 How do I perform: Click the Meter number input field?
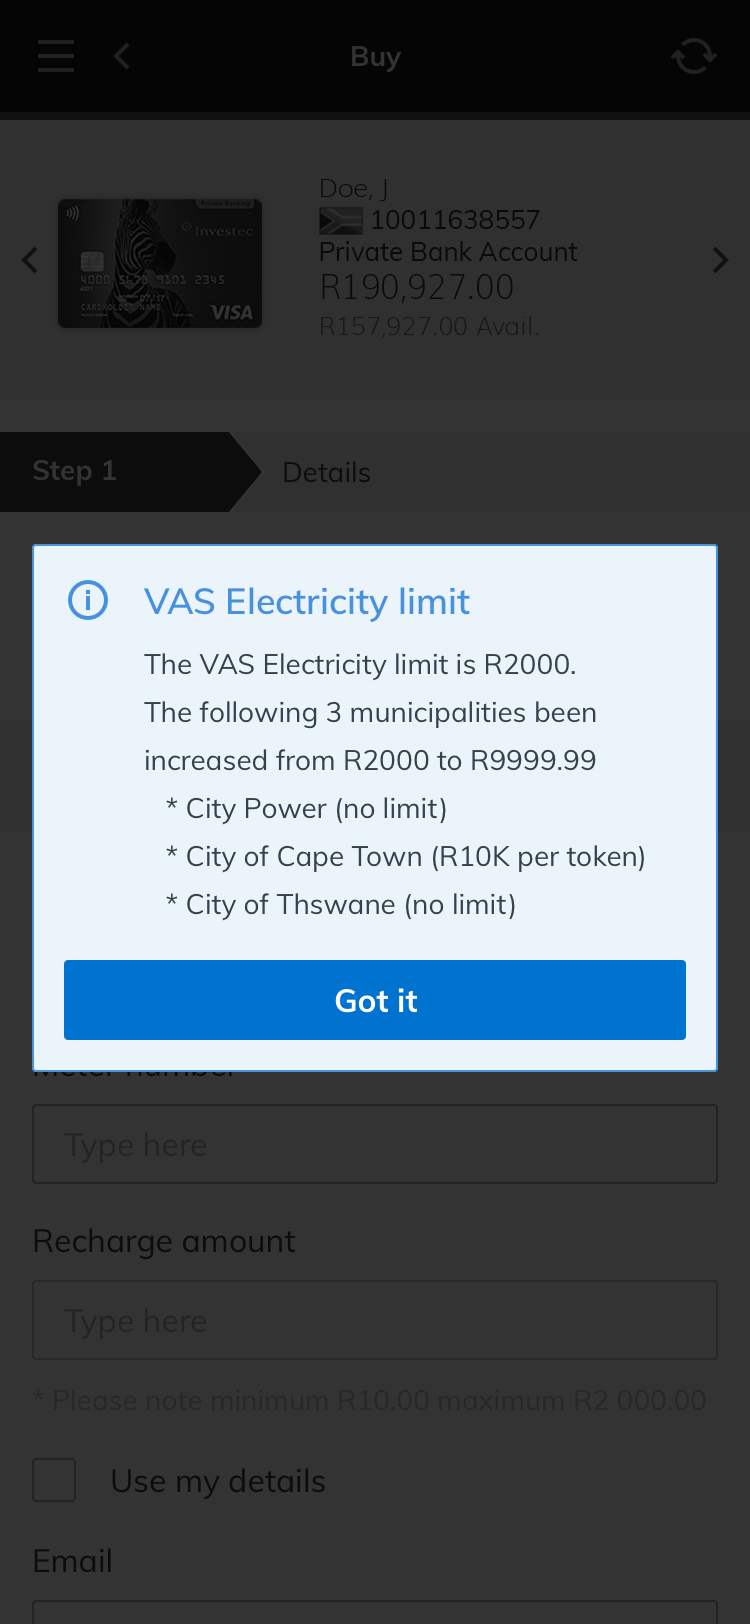tap(375, 1144)
